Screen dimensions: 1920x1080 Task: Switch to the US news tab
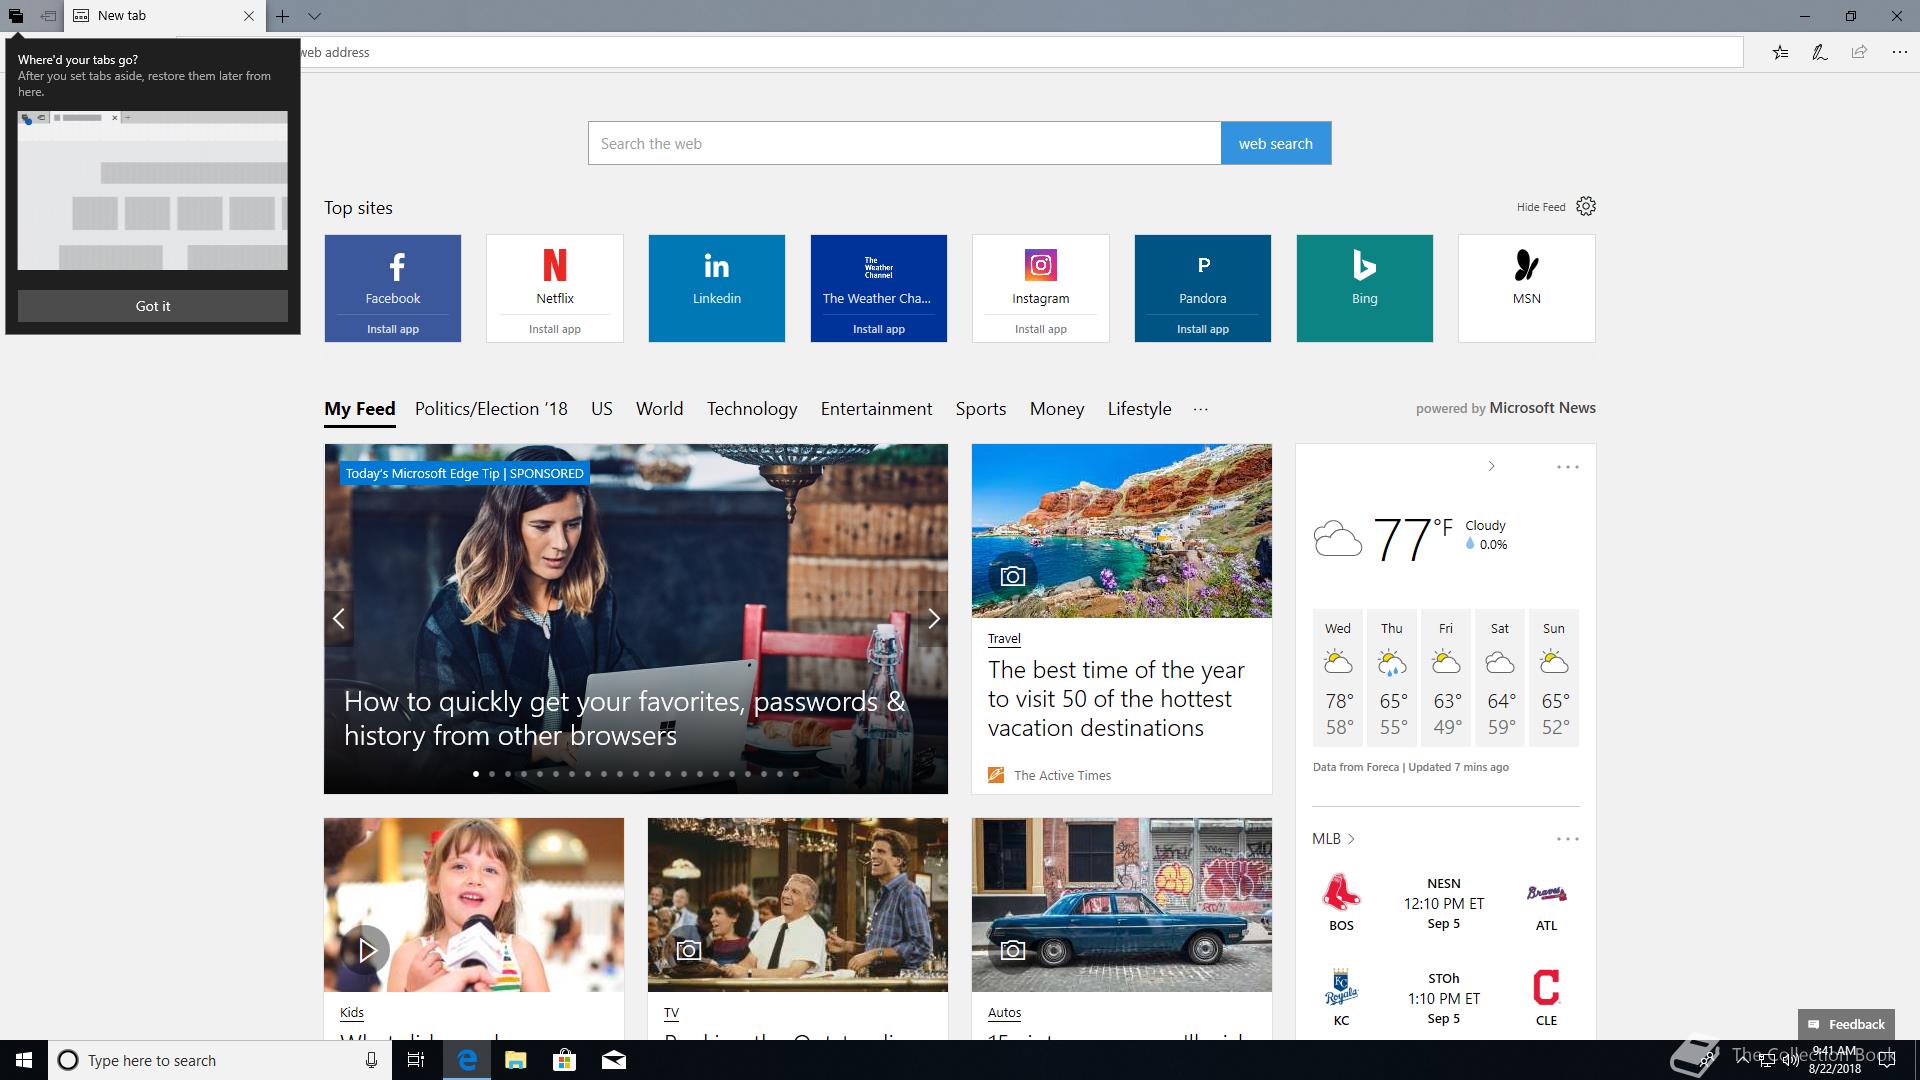pos(602,409)
